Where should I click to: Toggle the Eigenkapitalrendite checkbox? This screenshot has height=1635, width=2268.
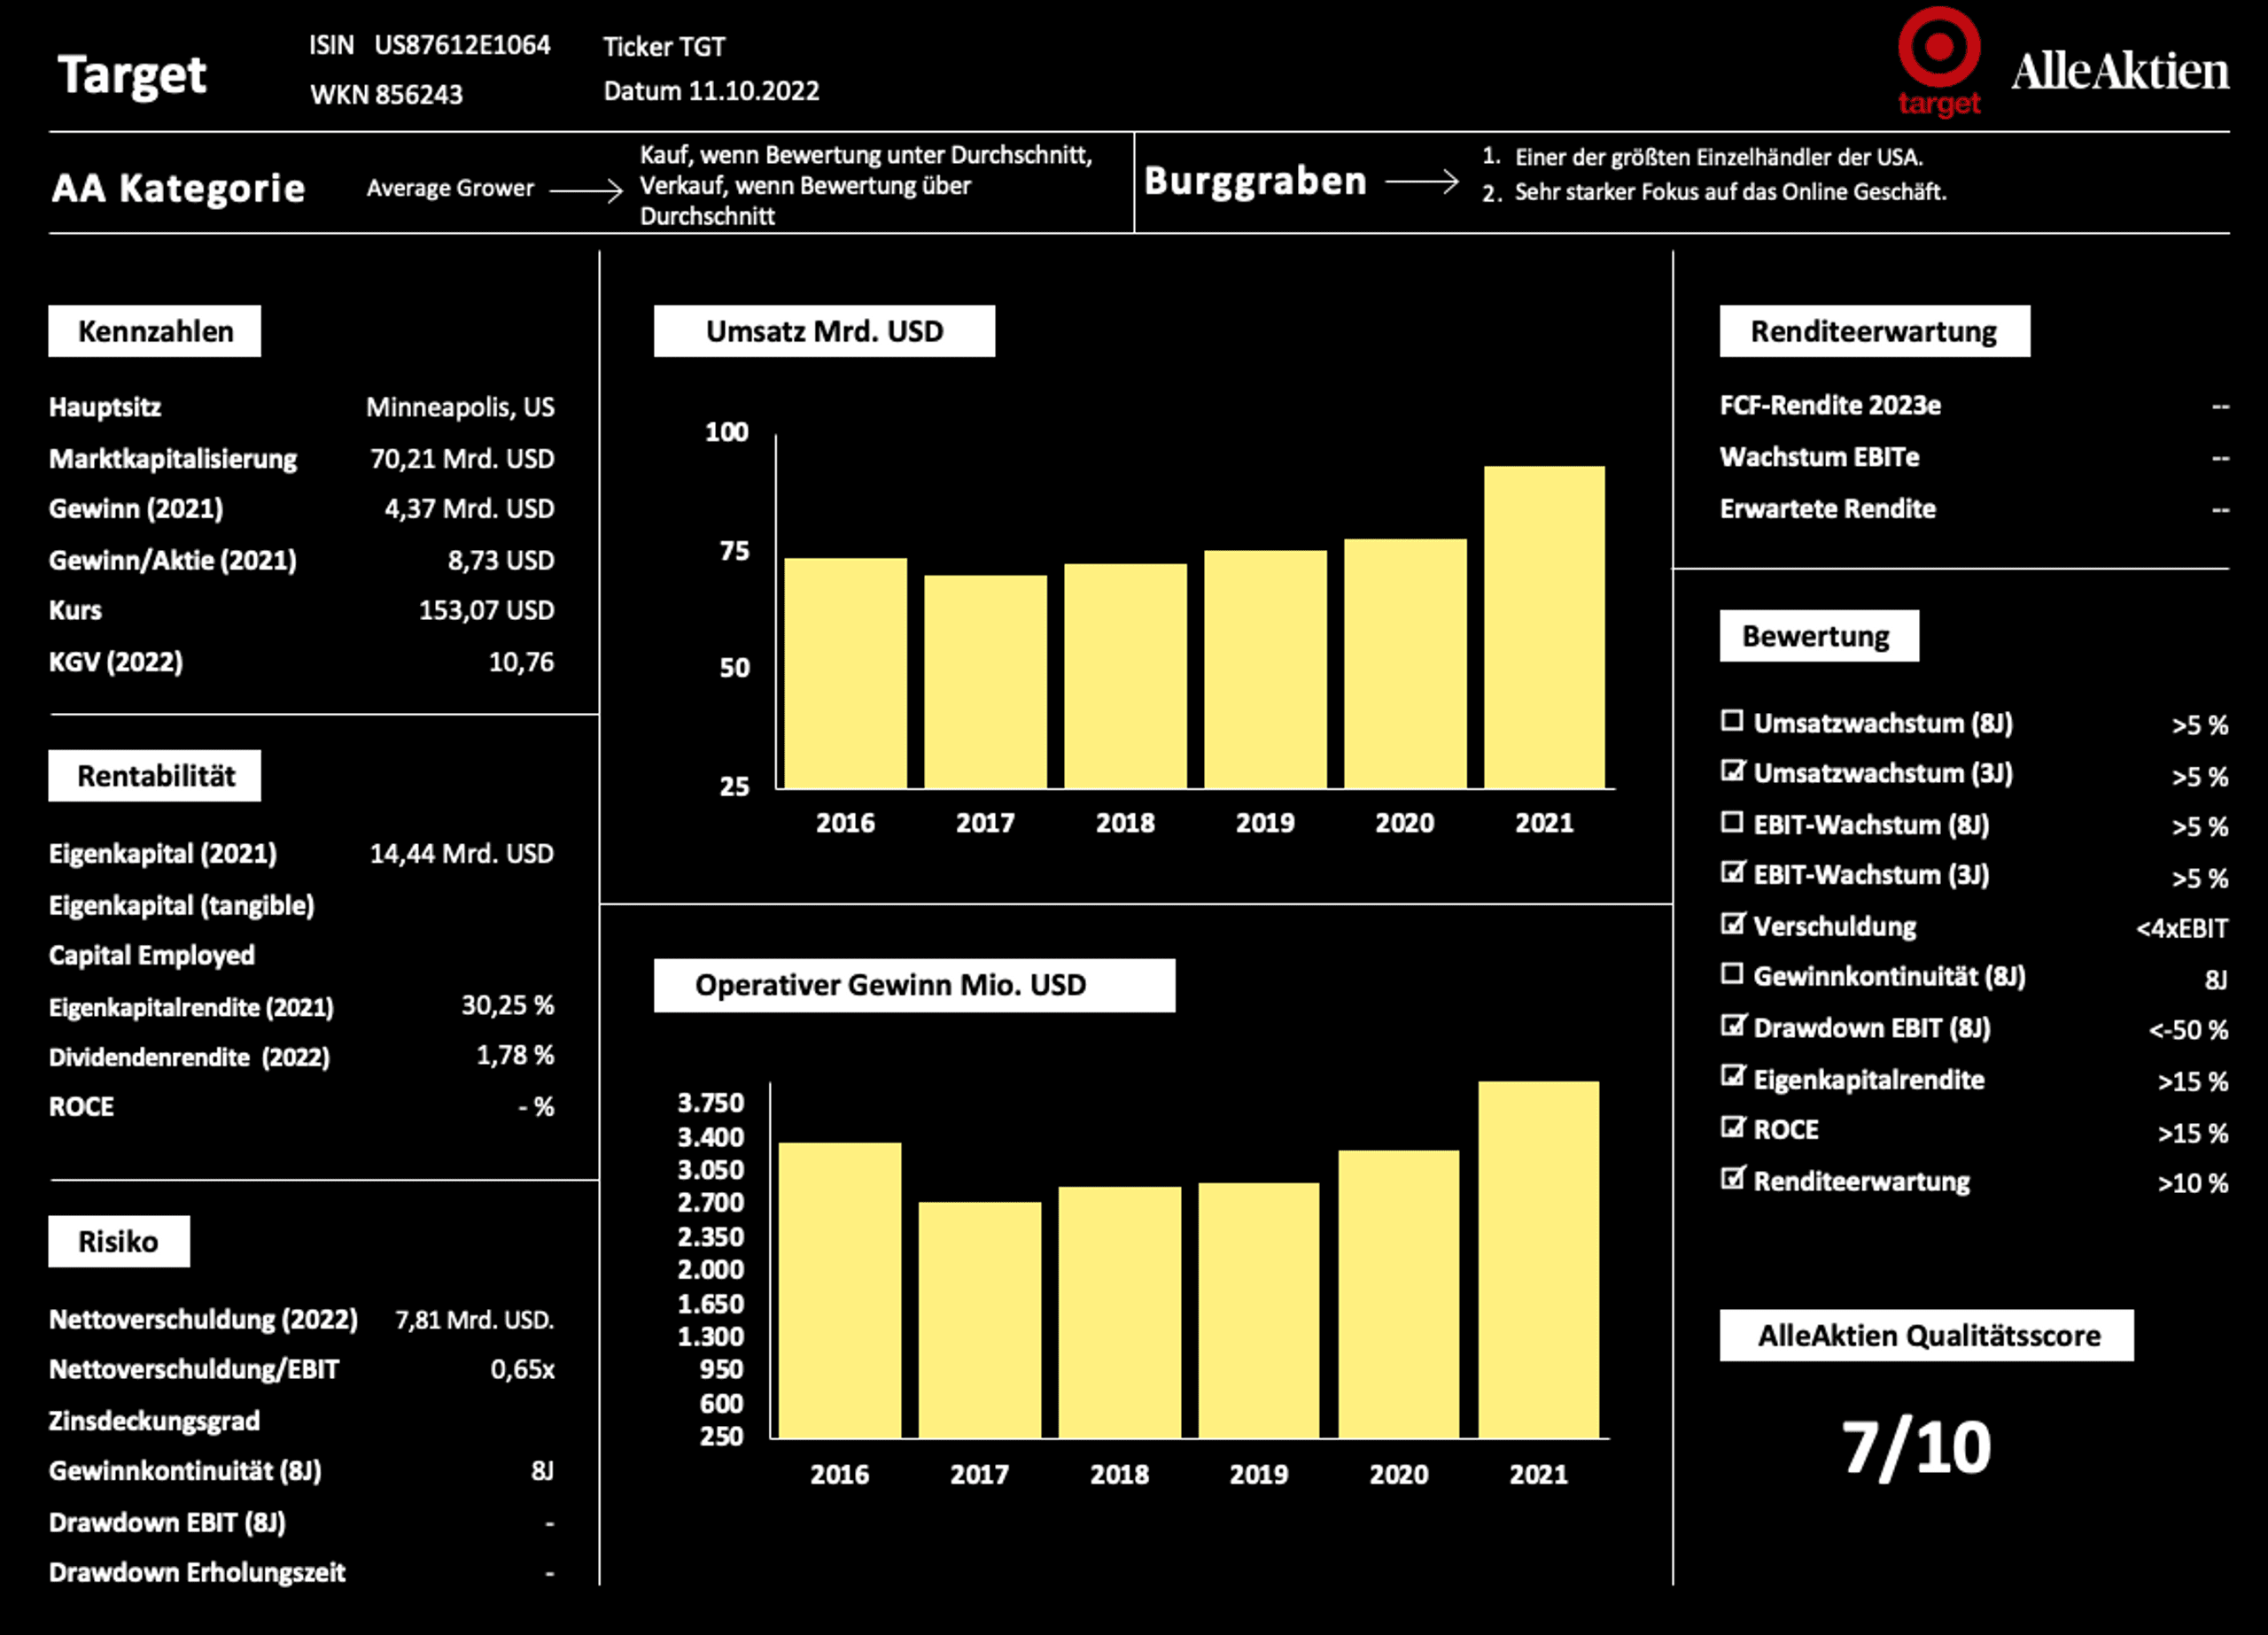(x=1732, y=1077)
